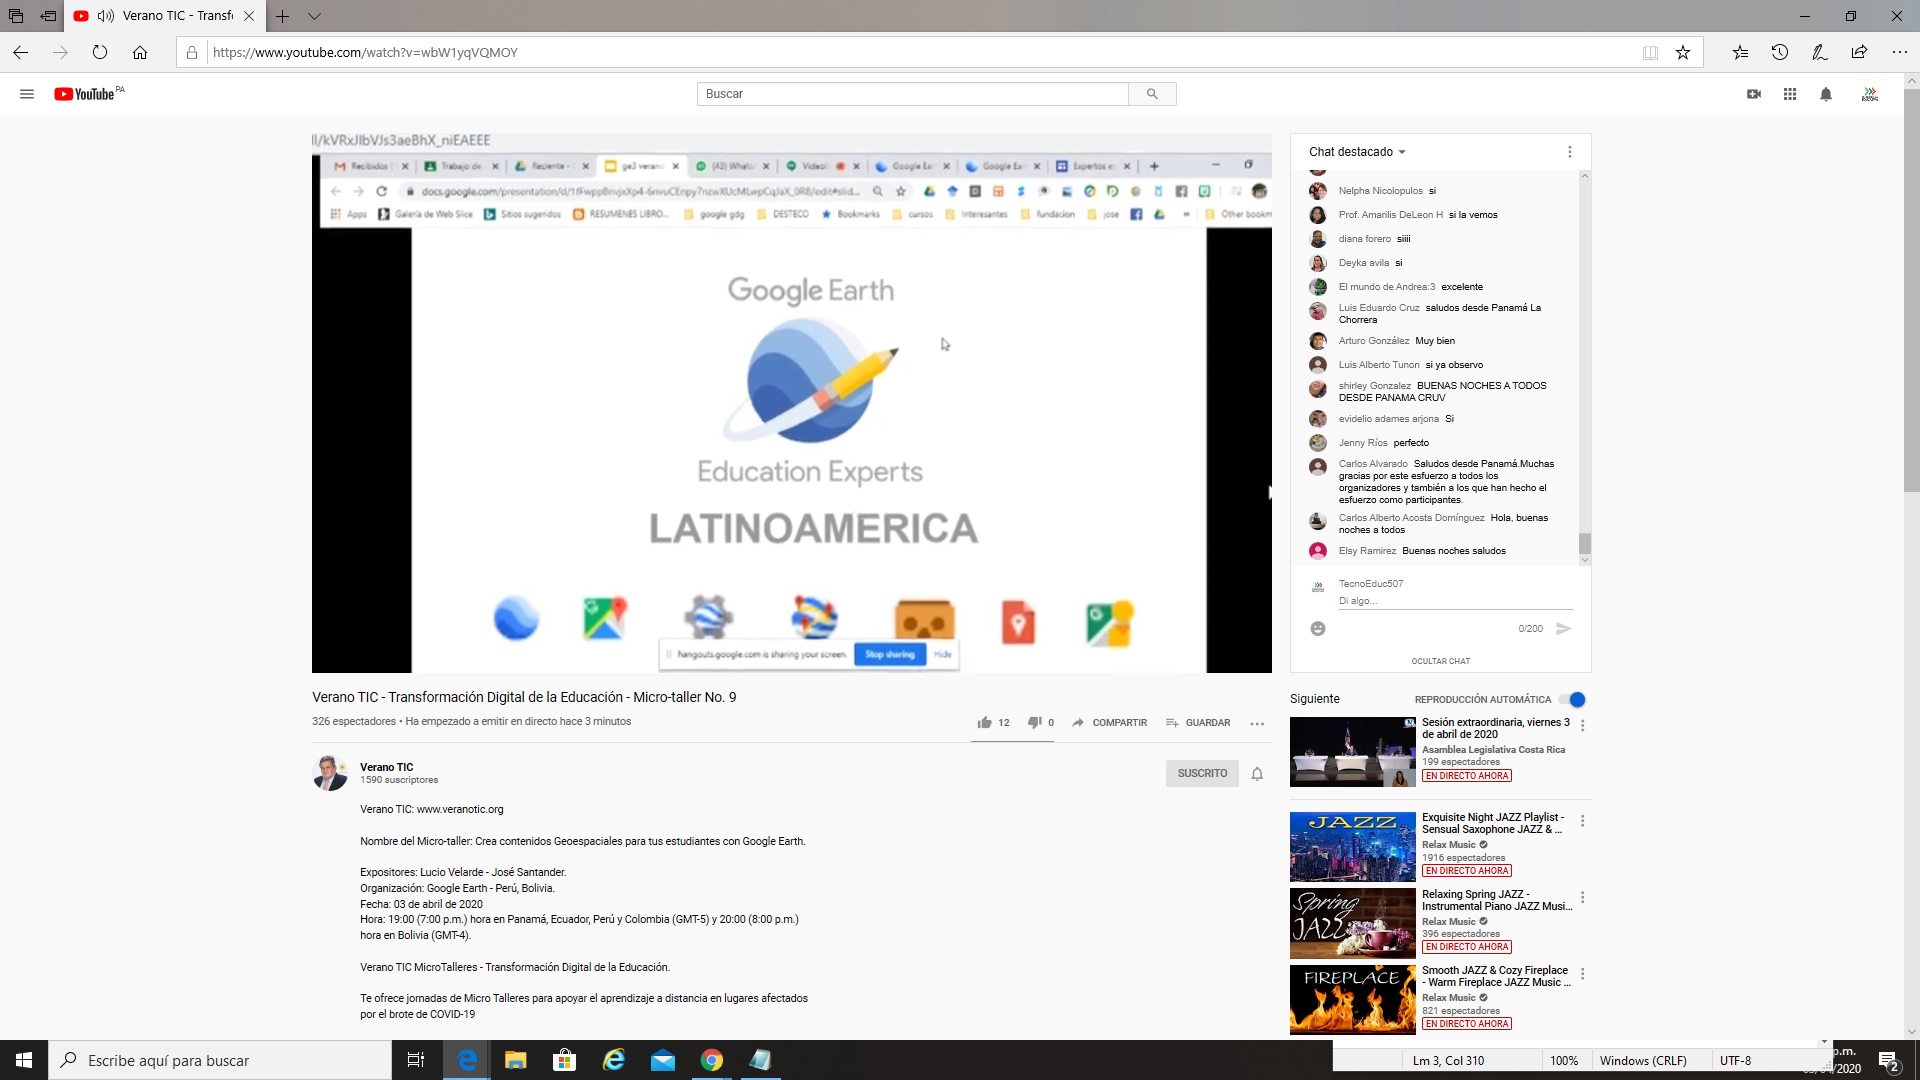Open the Sesión extraordinaria video thumbnail

pyautogui.click(x=1353, y=752)
